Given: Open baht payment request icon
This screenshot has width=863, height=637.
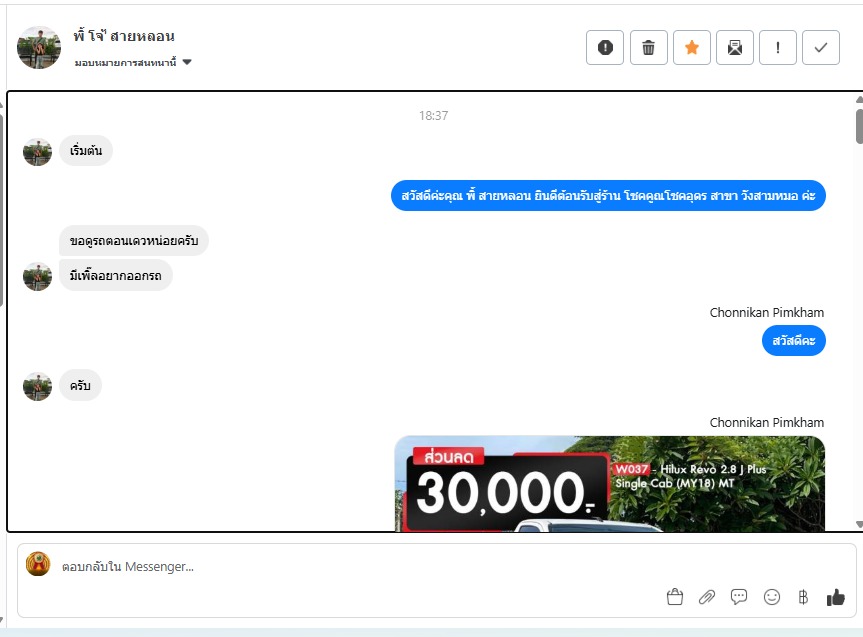Looking at the screenshot, I should [803, 597].
